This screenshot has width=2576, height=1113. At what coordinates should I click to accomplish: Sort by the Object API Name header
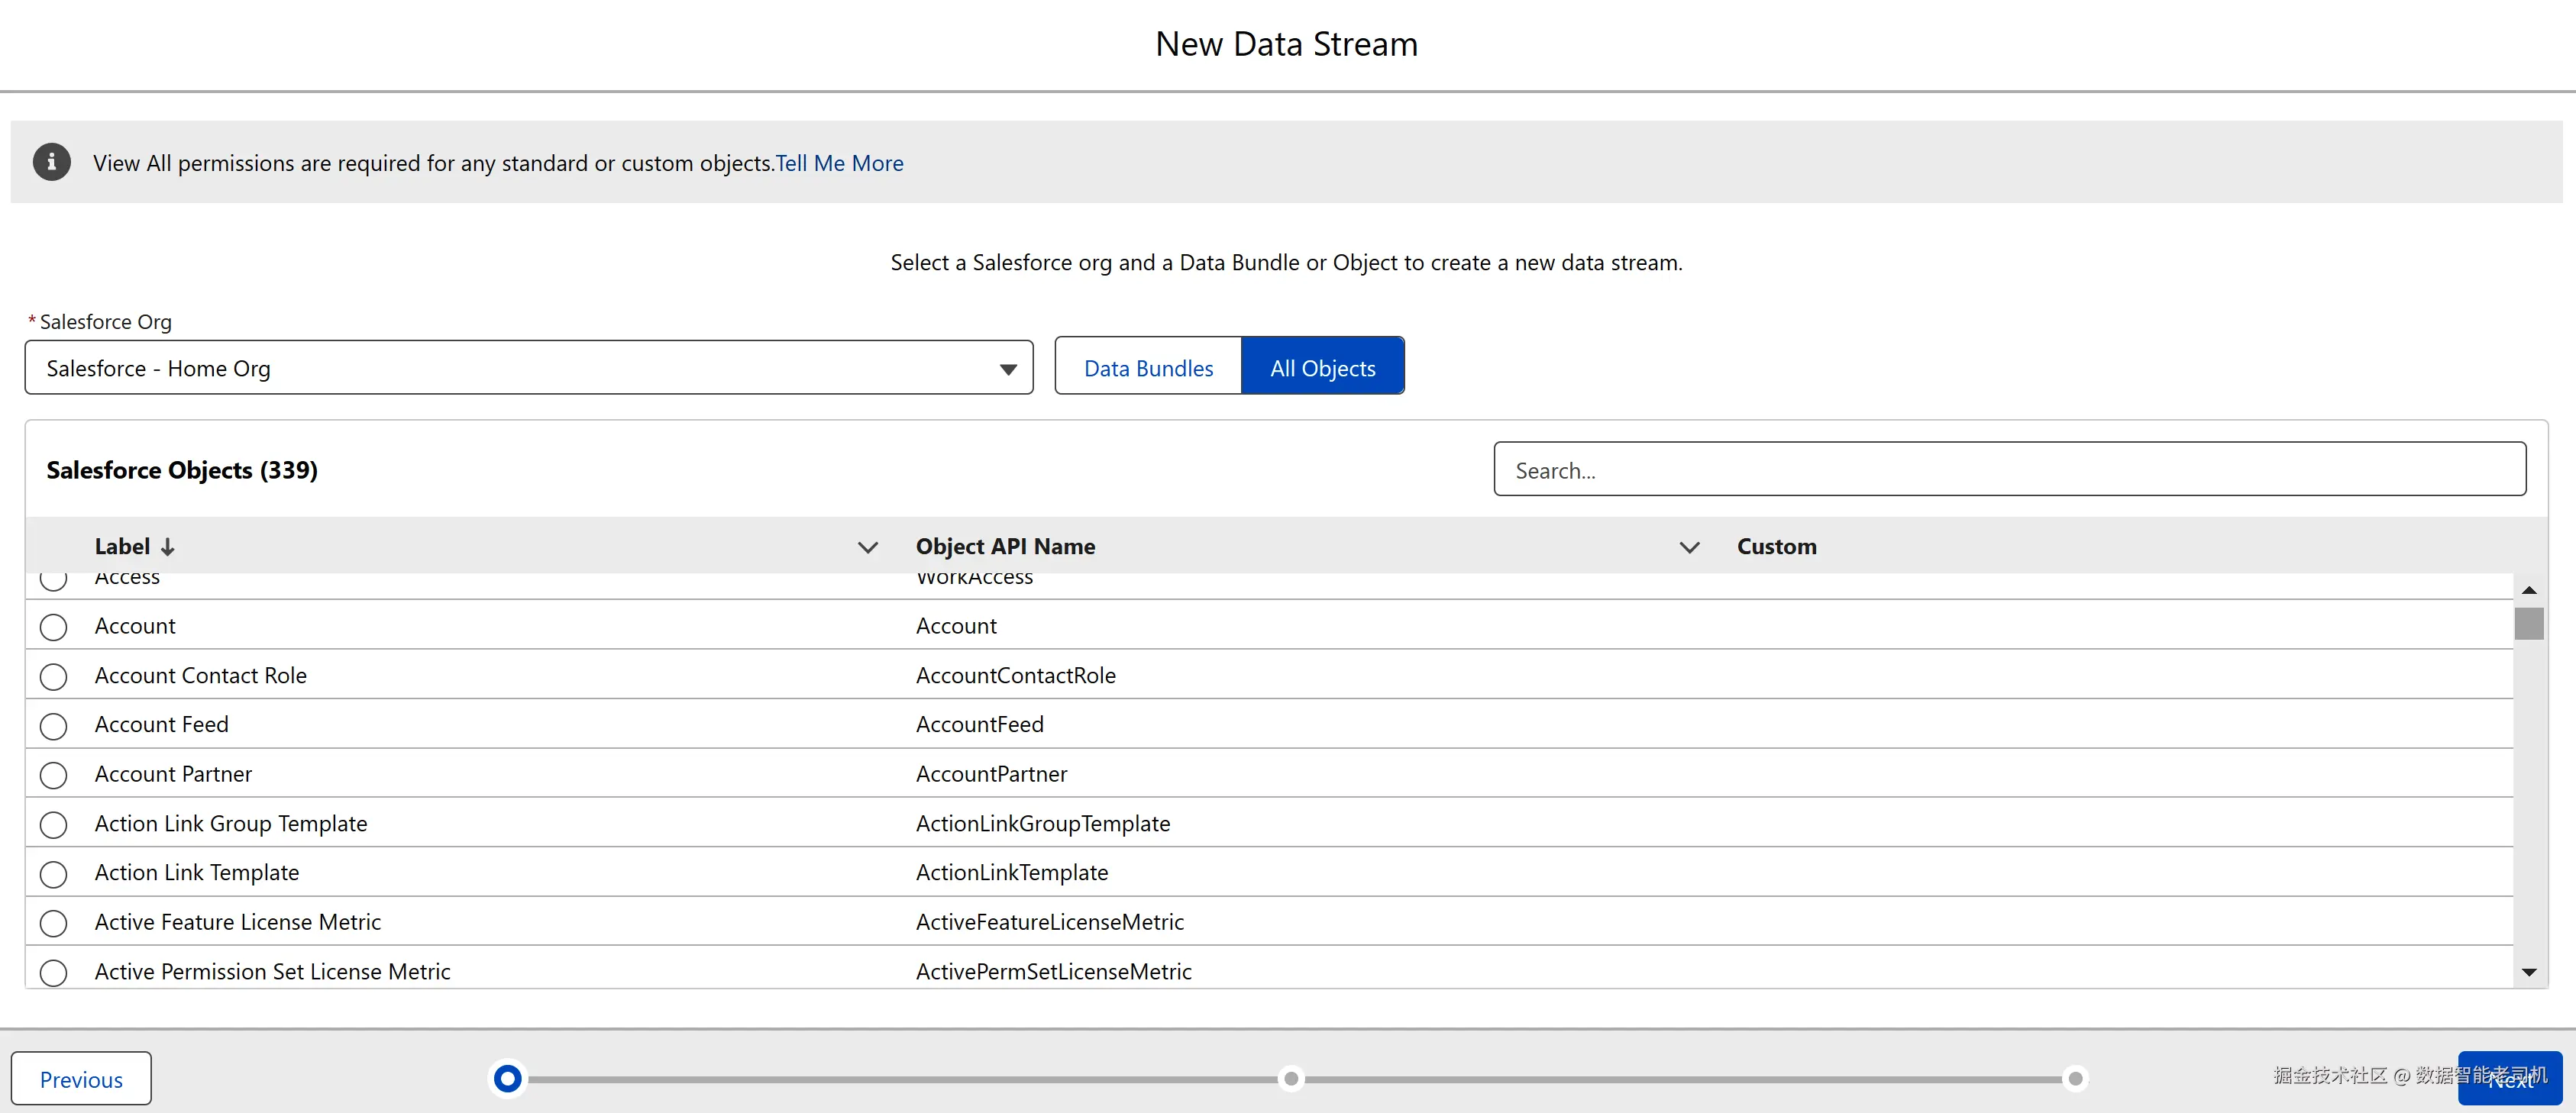[x=1005, y=546]
